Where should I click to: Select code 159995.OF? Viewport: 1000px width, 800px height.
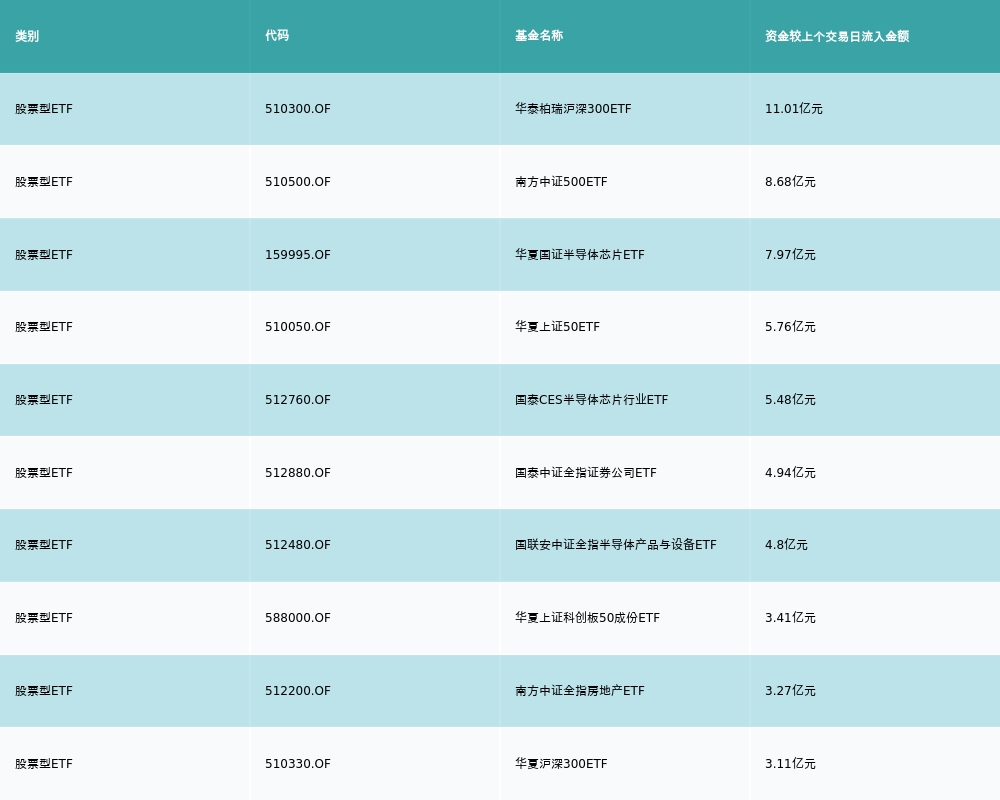pos(298,255)
